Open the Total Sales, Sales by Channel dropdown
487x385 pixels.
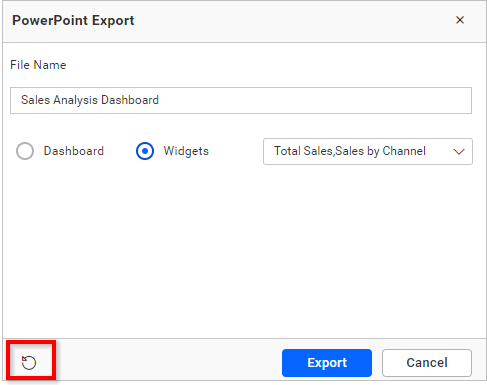click(x=368, y=151)
